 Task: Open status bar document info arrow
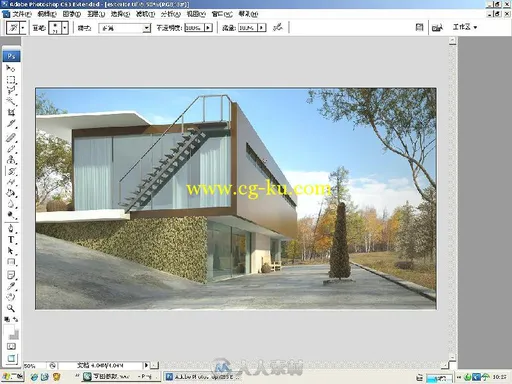146,365
